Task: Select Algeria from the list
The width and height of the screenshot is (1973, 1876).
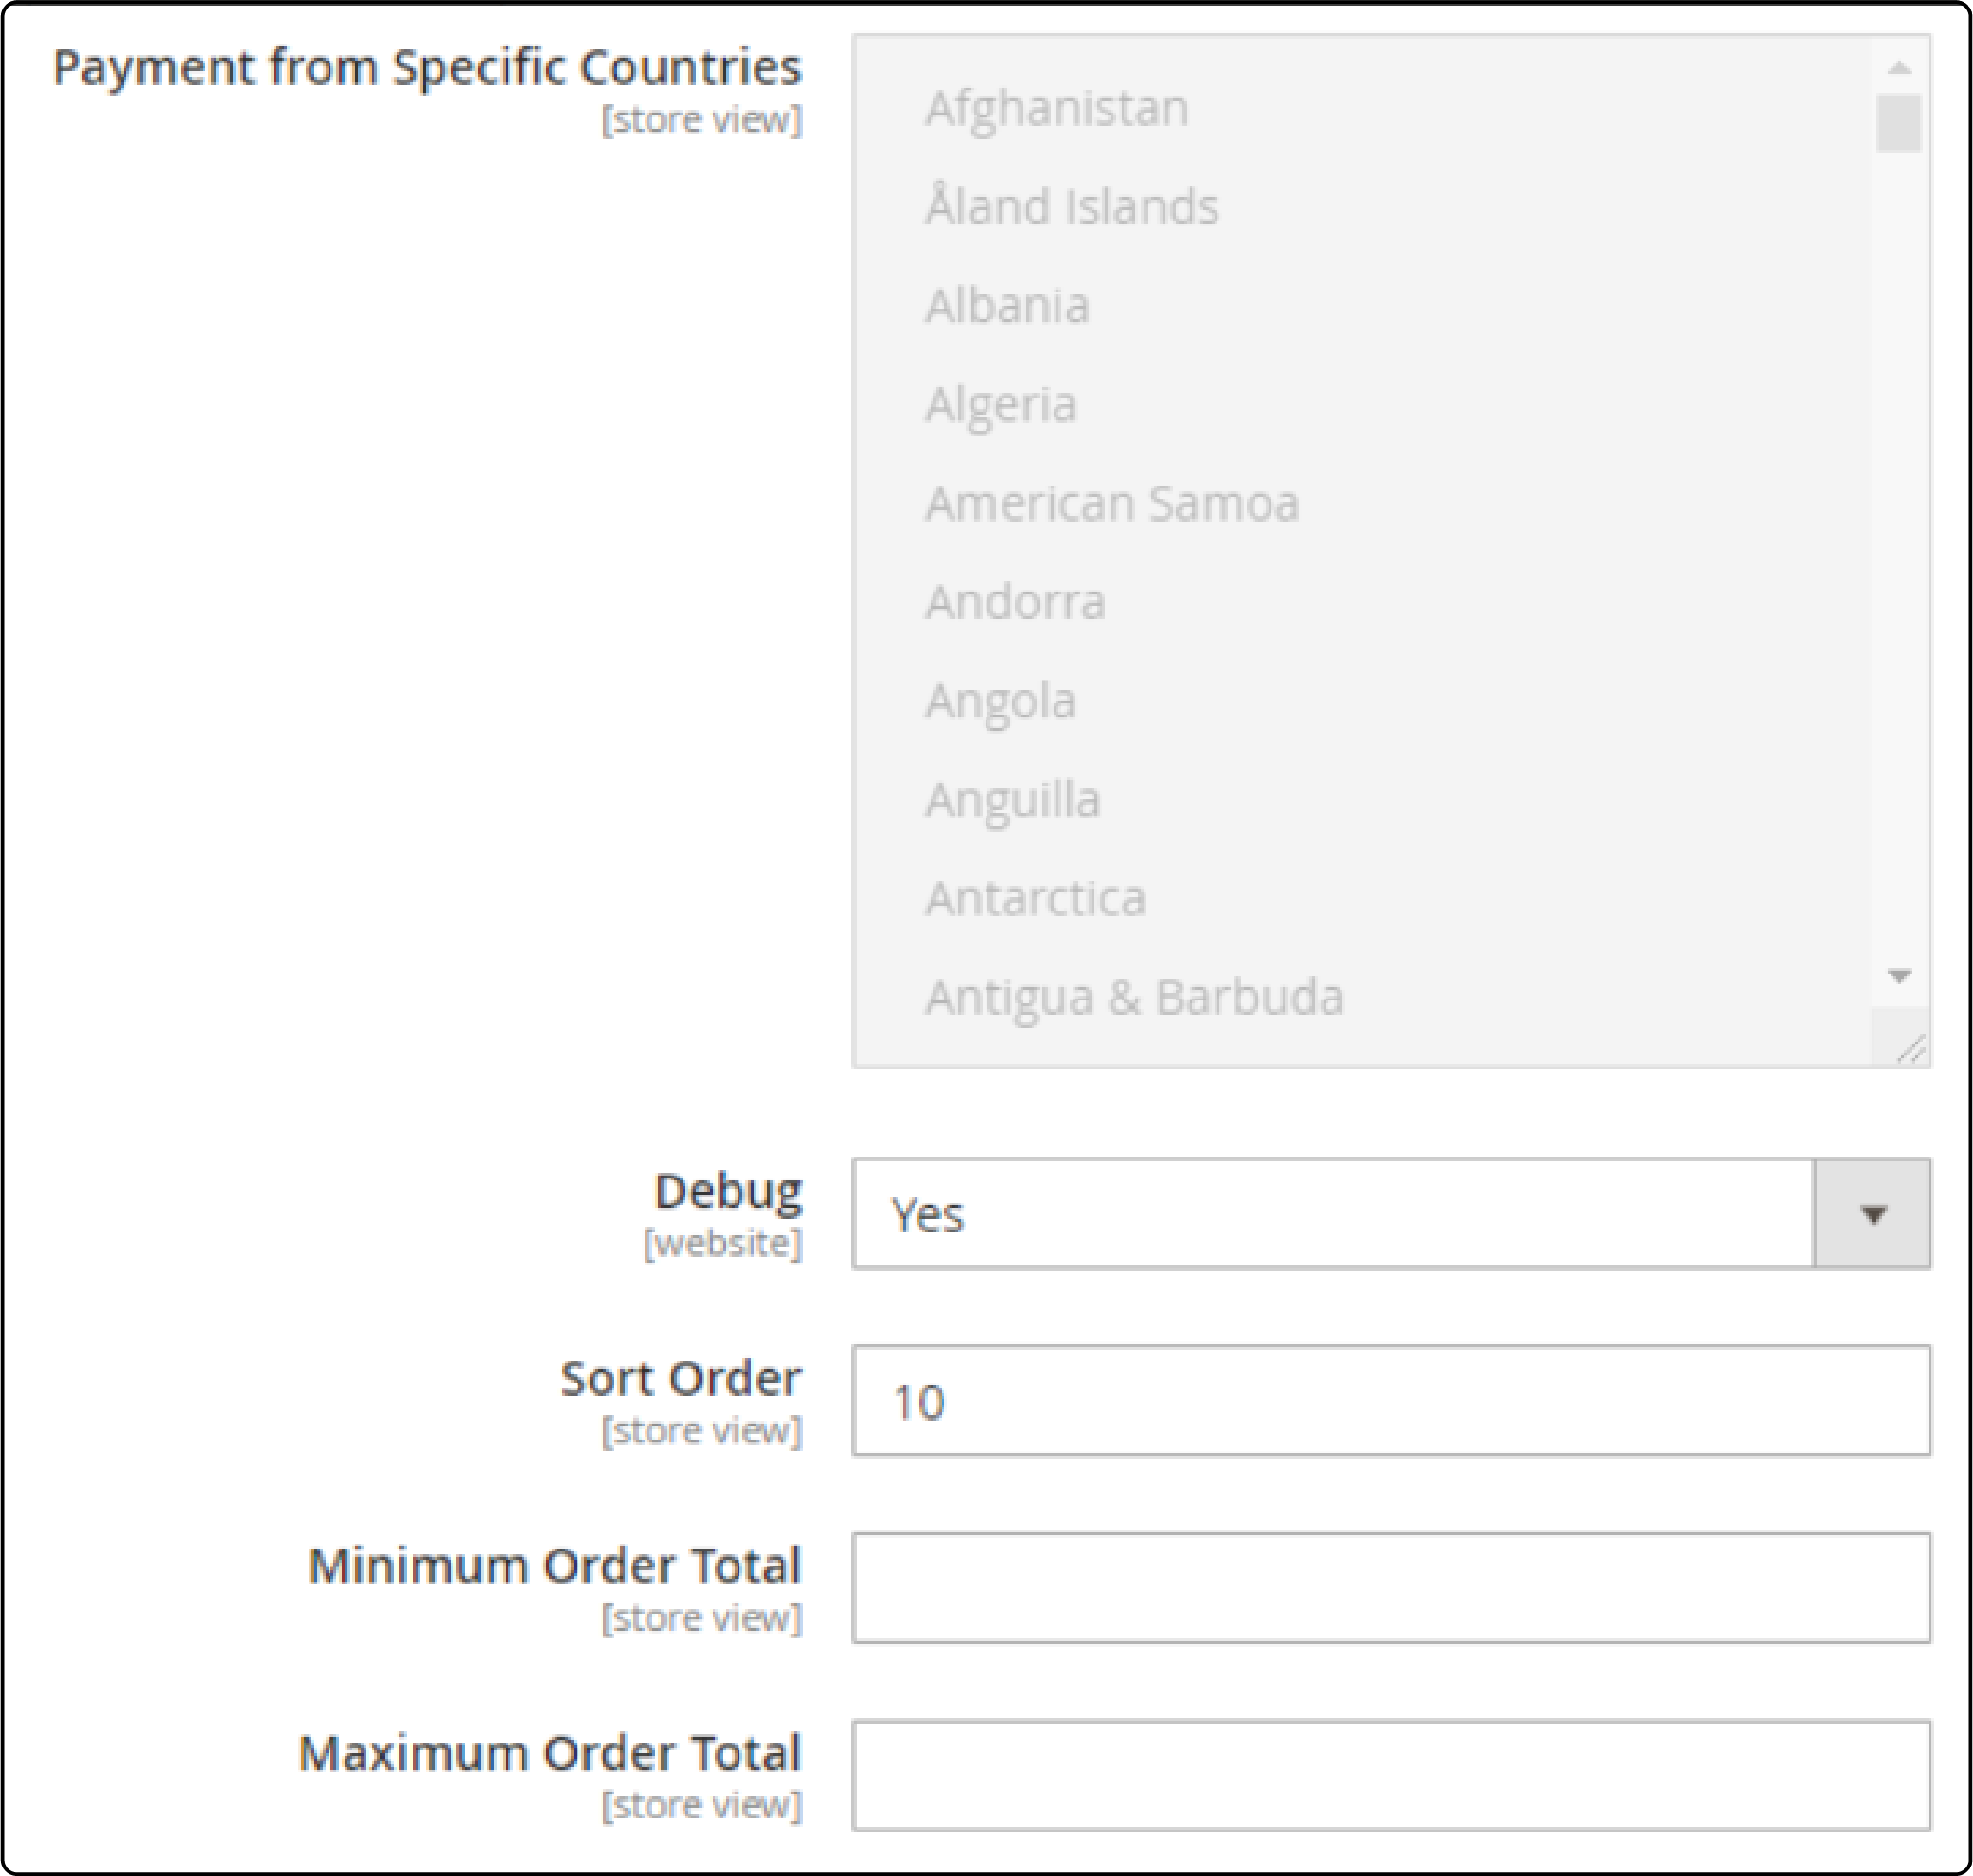Action: [1000, 404]
